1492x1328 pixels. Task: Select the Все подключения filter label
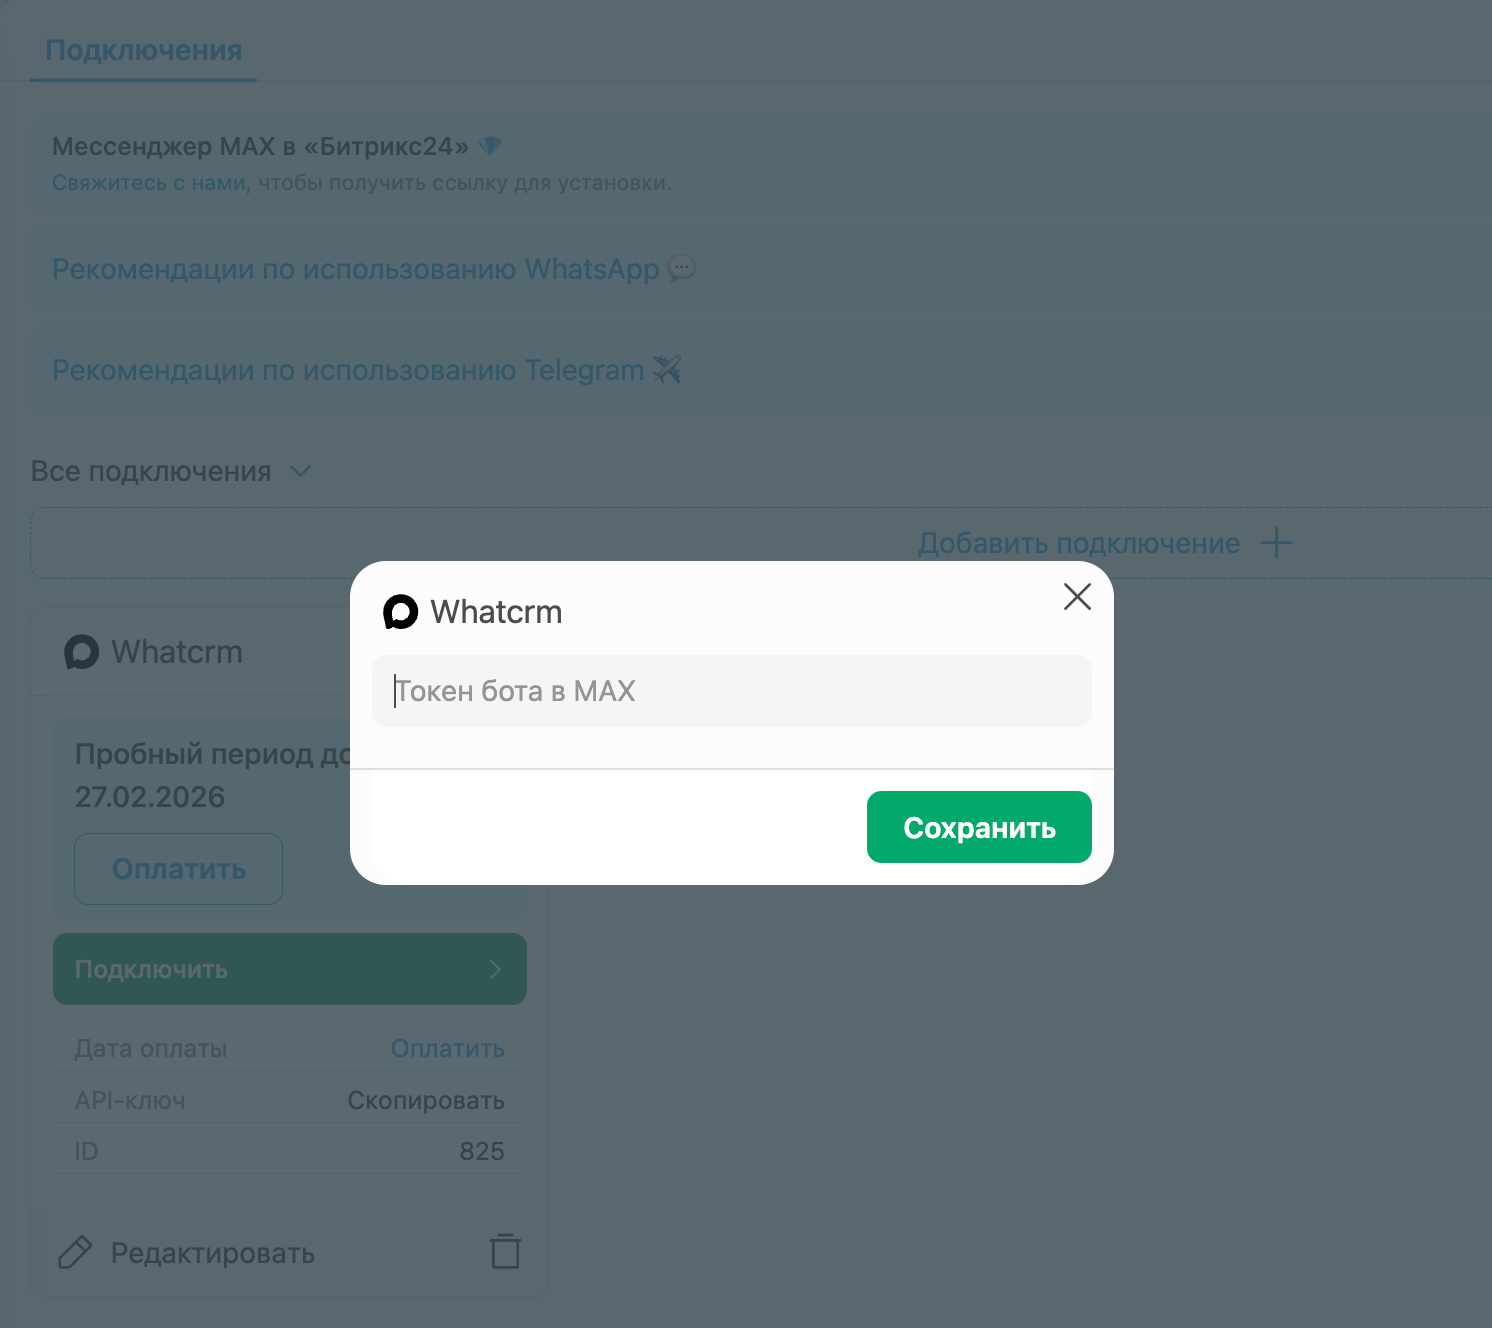151,471
